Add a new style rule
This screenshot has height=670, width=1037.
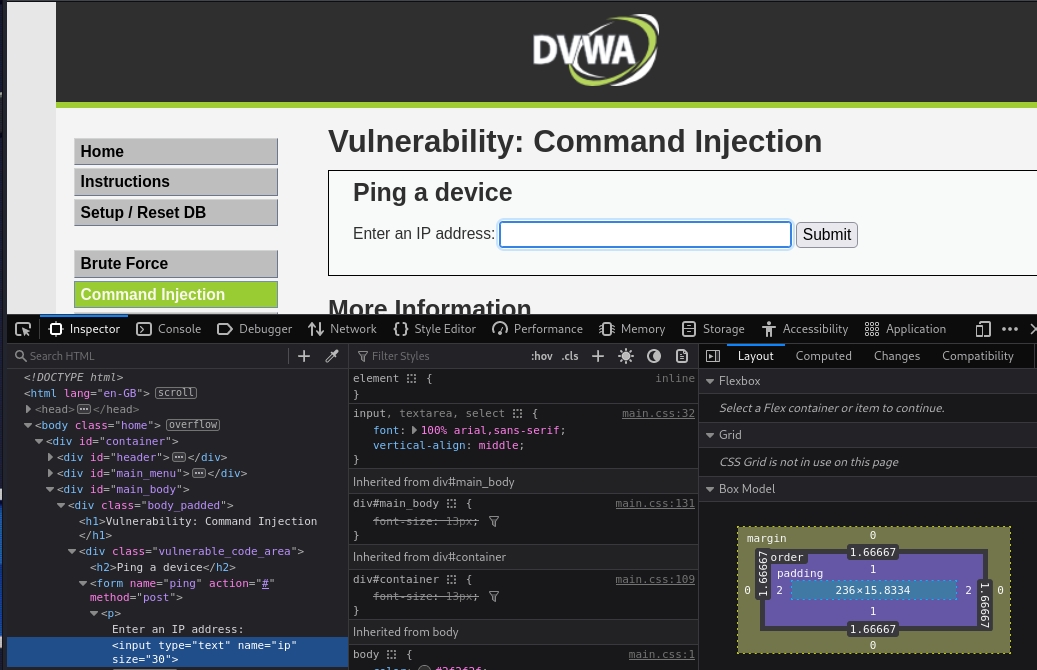[x=598, y=356]
